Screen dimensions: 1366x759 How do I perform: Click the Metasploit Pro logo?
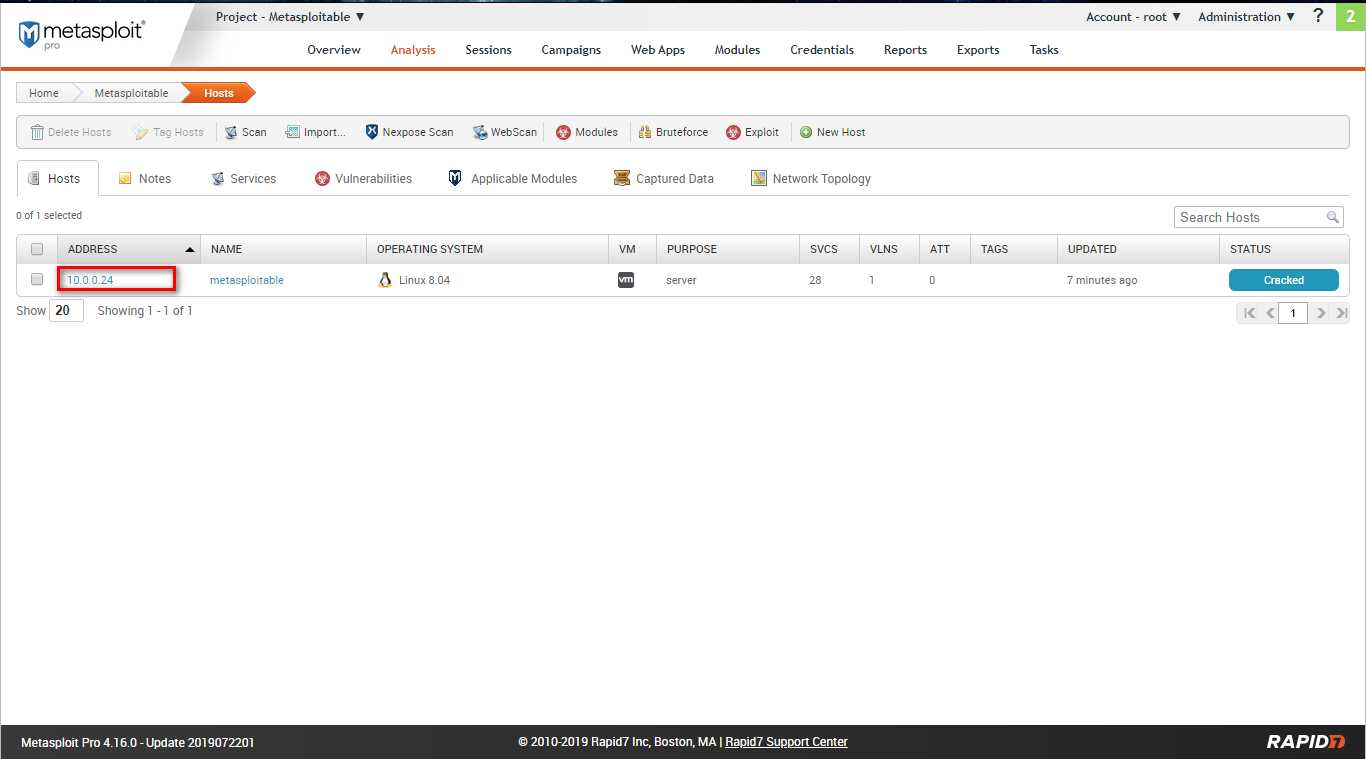(82, 33)
